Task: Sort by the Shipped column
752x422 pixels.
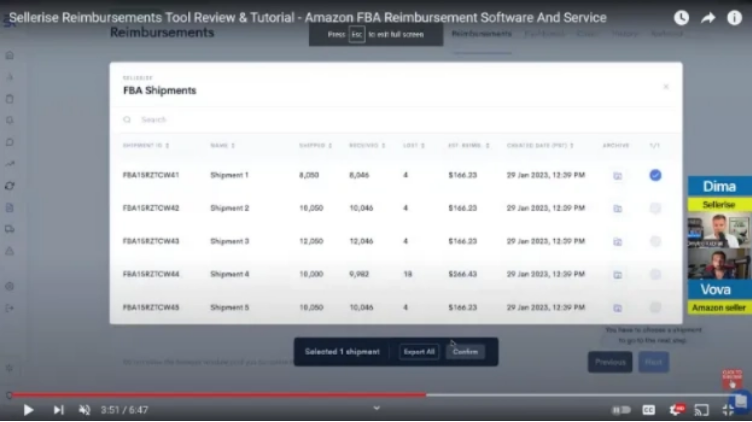Action: click(x=316, y=145)
